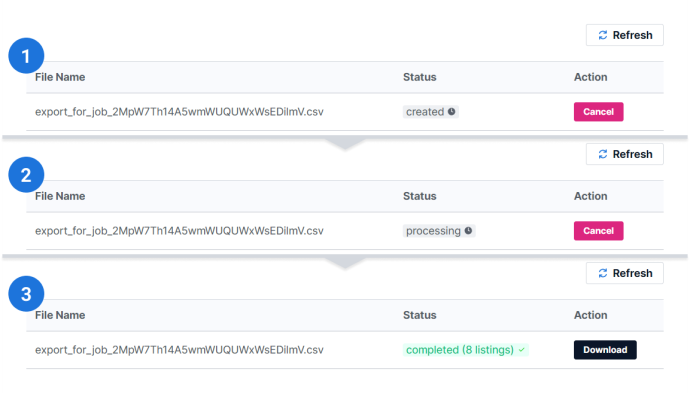Image resolution: width=690 pixels, height=393 pixels.
Task: Download the completed export CSV file
Action: [x=605, y=350]
